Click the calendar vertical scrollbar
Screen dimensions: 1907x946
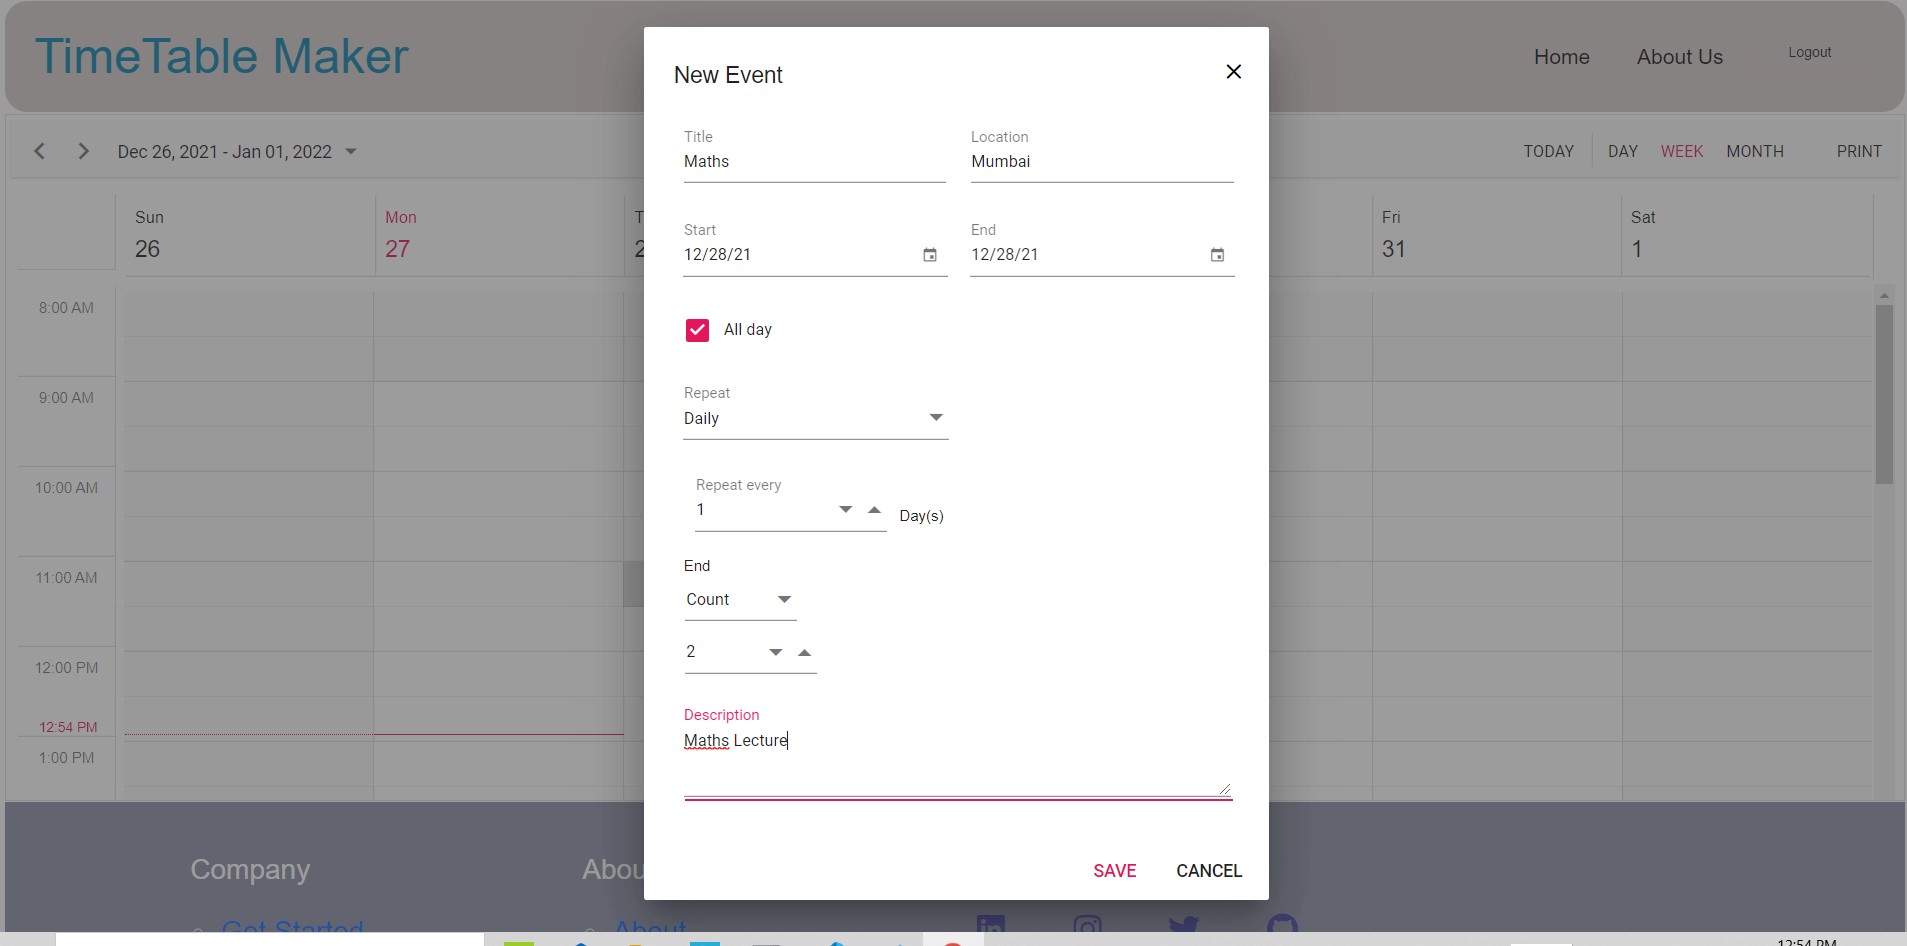[1884, 395]
